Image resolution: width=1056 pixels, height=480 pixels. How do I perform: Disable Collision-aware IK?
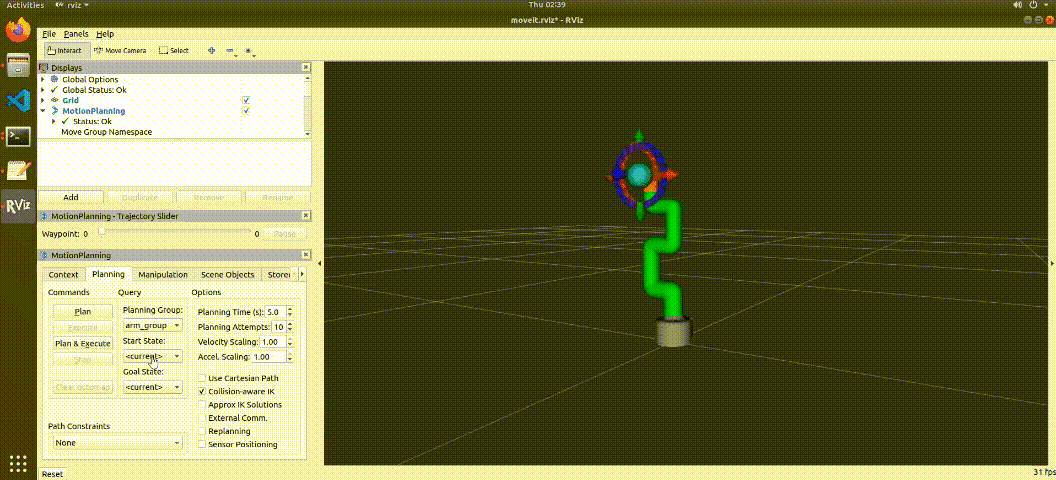[202, 391]
